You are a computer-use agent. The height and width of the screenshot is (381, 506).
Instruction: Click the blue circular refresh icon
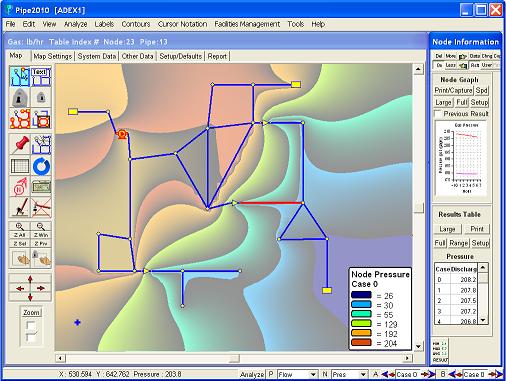click(x=41, y=166)
